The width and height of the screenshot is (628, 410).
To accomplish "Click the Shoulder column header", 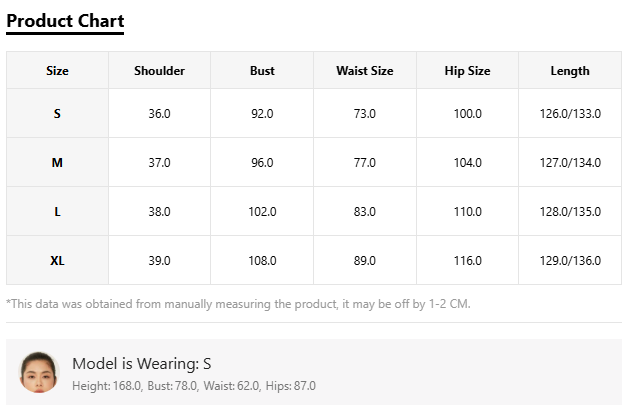I will coord(159,71).
